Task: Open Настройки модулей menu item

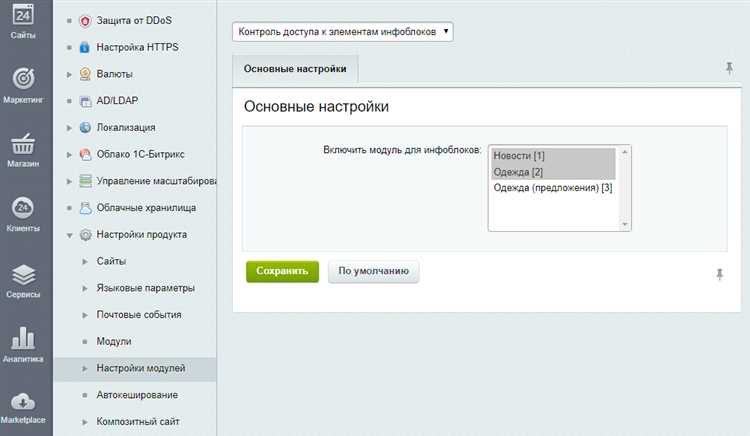Action: click(x=141, y=368)
